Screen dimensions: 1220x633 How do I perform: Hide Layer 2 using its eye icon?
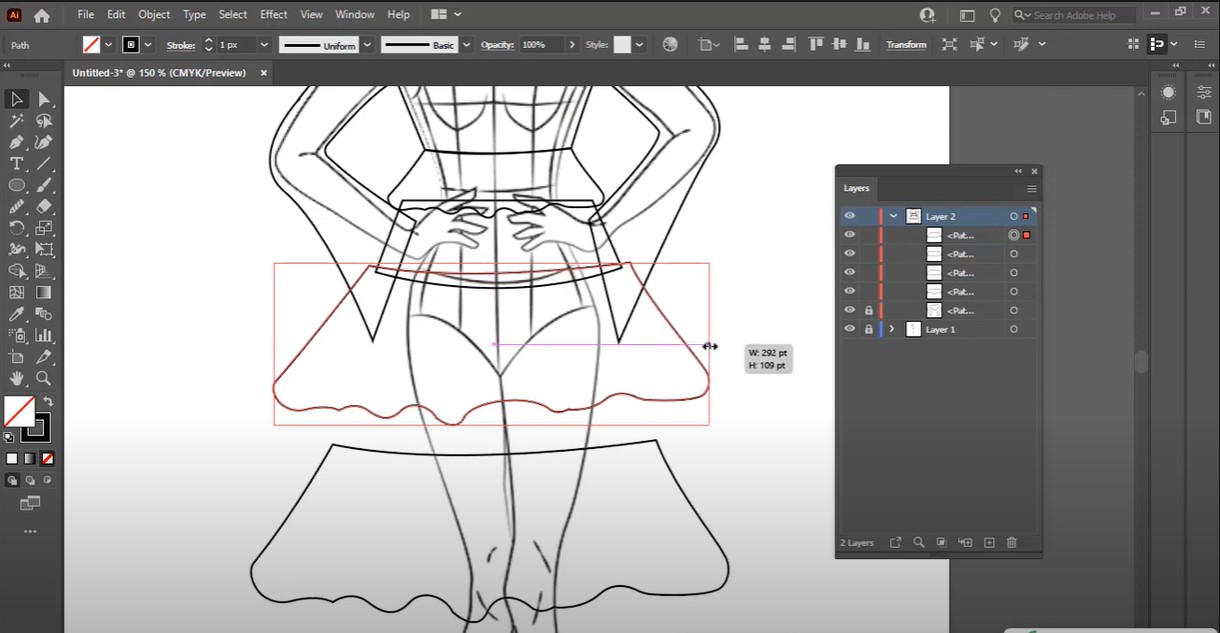pos(849,216)
